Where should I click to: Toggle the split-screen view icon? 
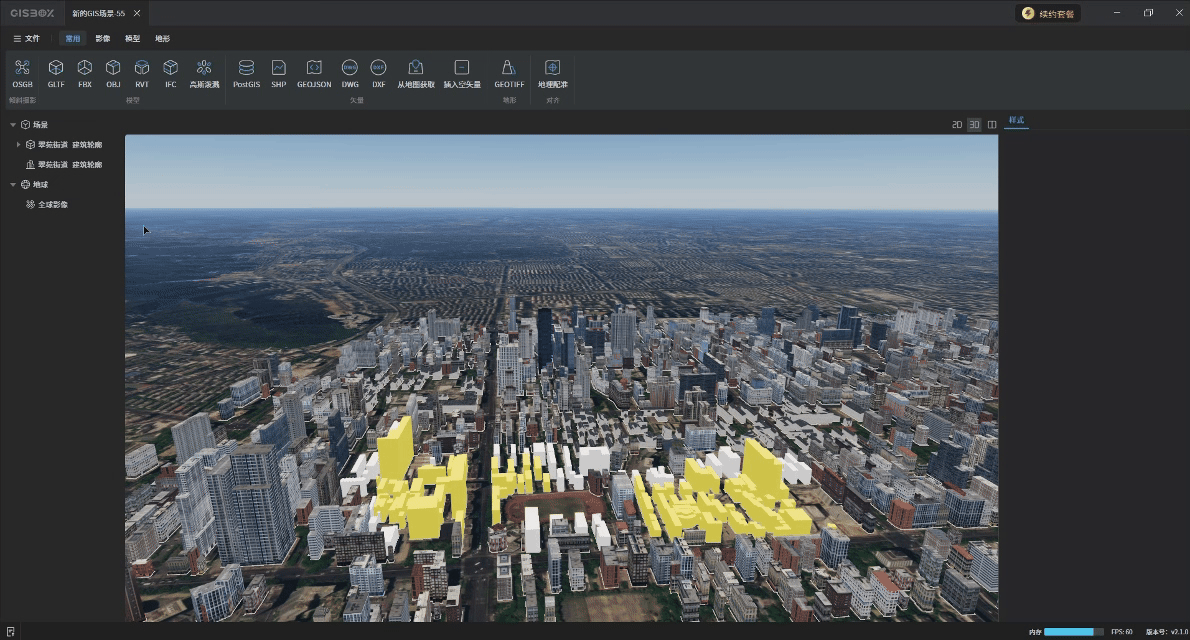click(992, 125)
